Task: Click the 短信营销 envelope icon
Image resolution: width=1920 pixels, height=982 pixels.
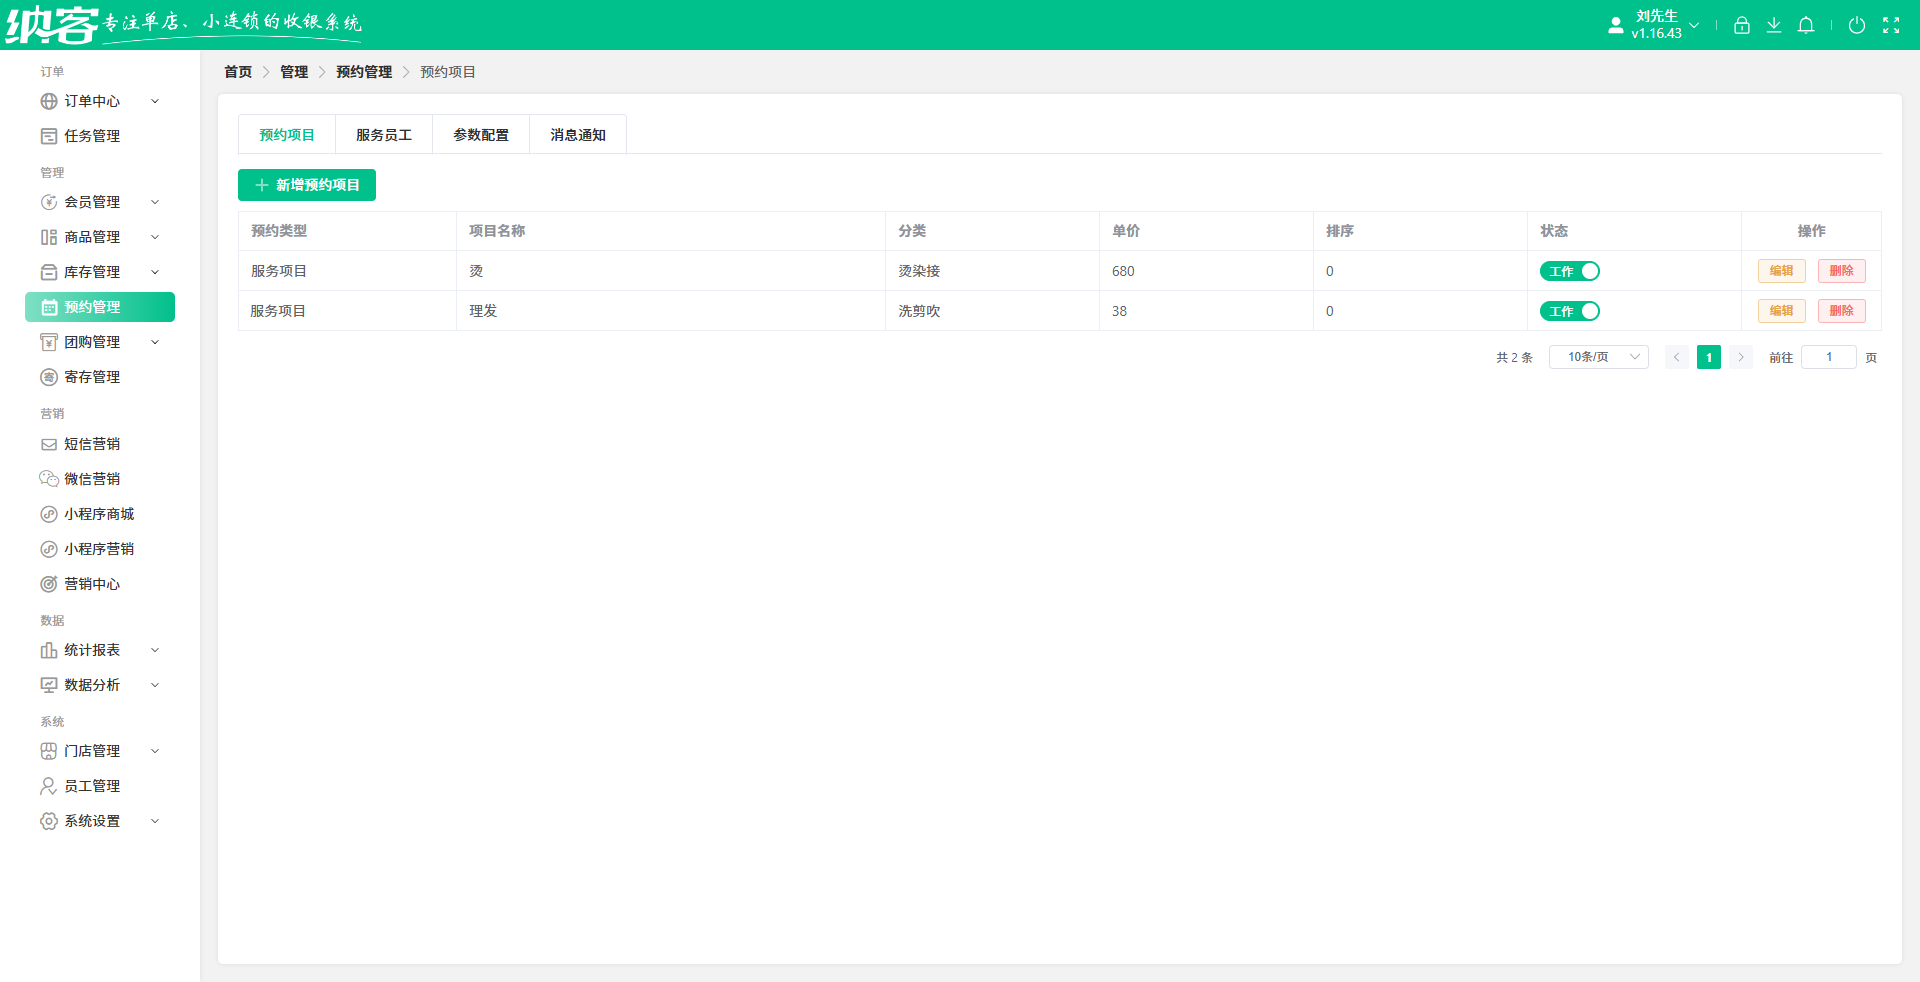Action: pyautogui.click(x=48, y=444)
